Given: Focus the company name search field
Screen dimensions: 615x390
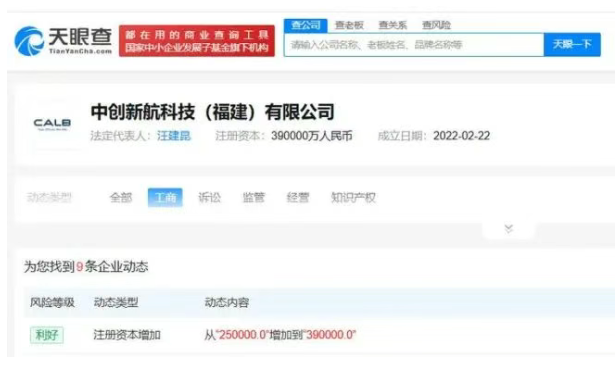Looking at the screenshot, I should [414, 45].
